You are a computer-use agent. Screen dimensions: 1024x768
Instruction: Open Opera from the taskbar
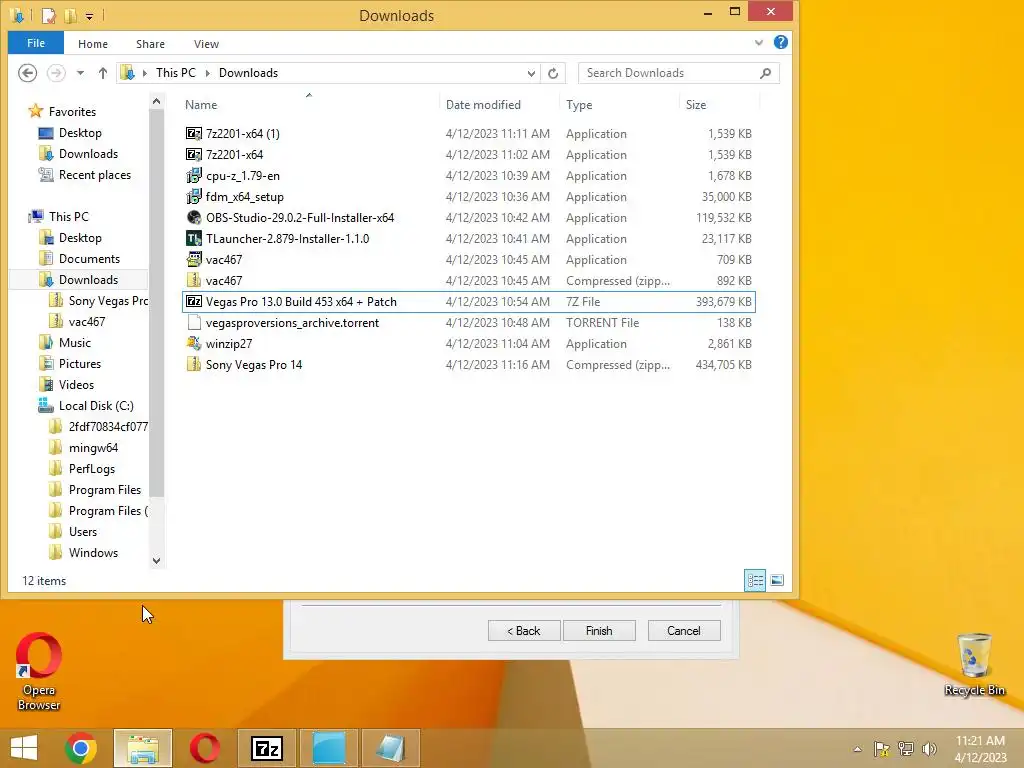204,748
